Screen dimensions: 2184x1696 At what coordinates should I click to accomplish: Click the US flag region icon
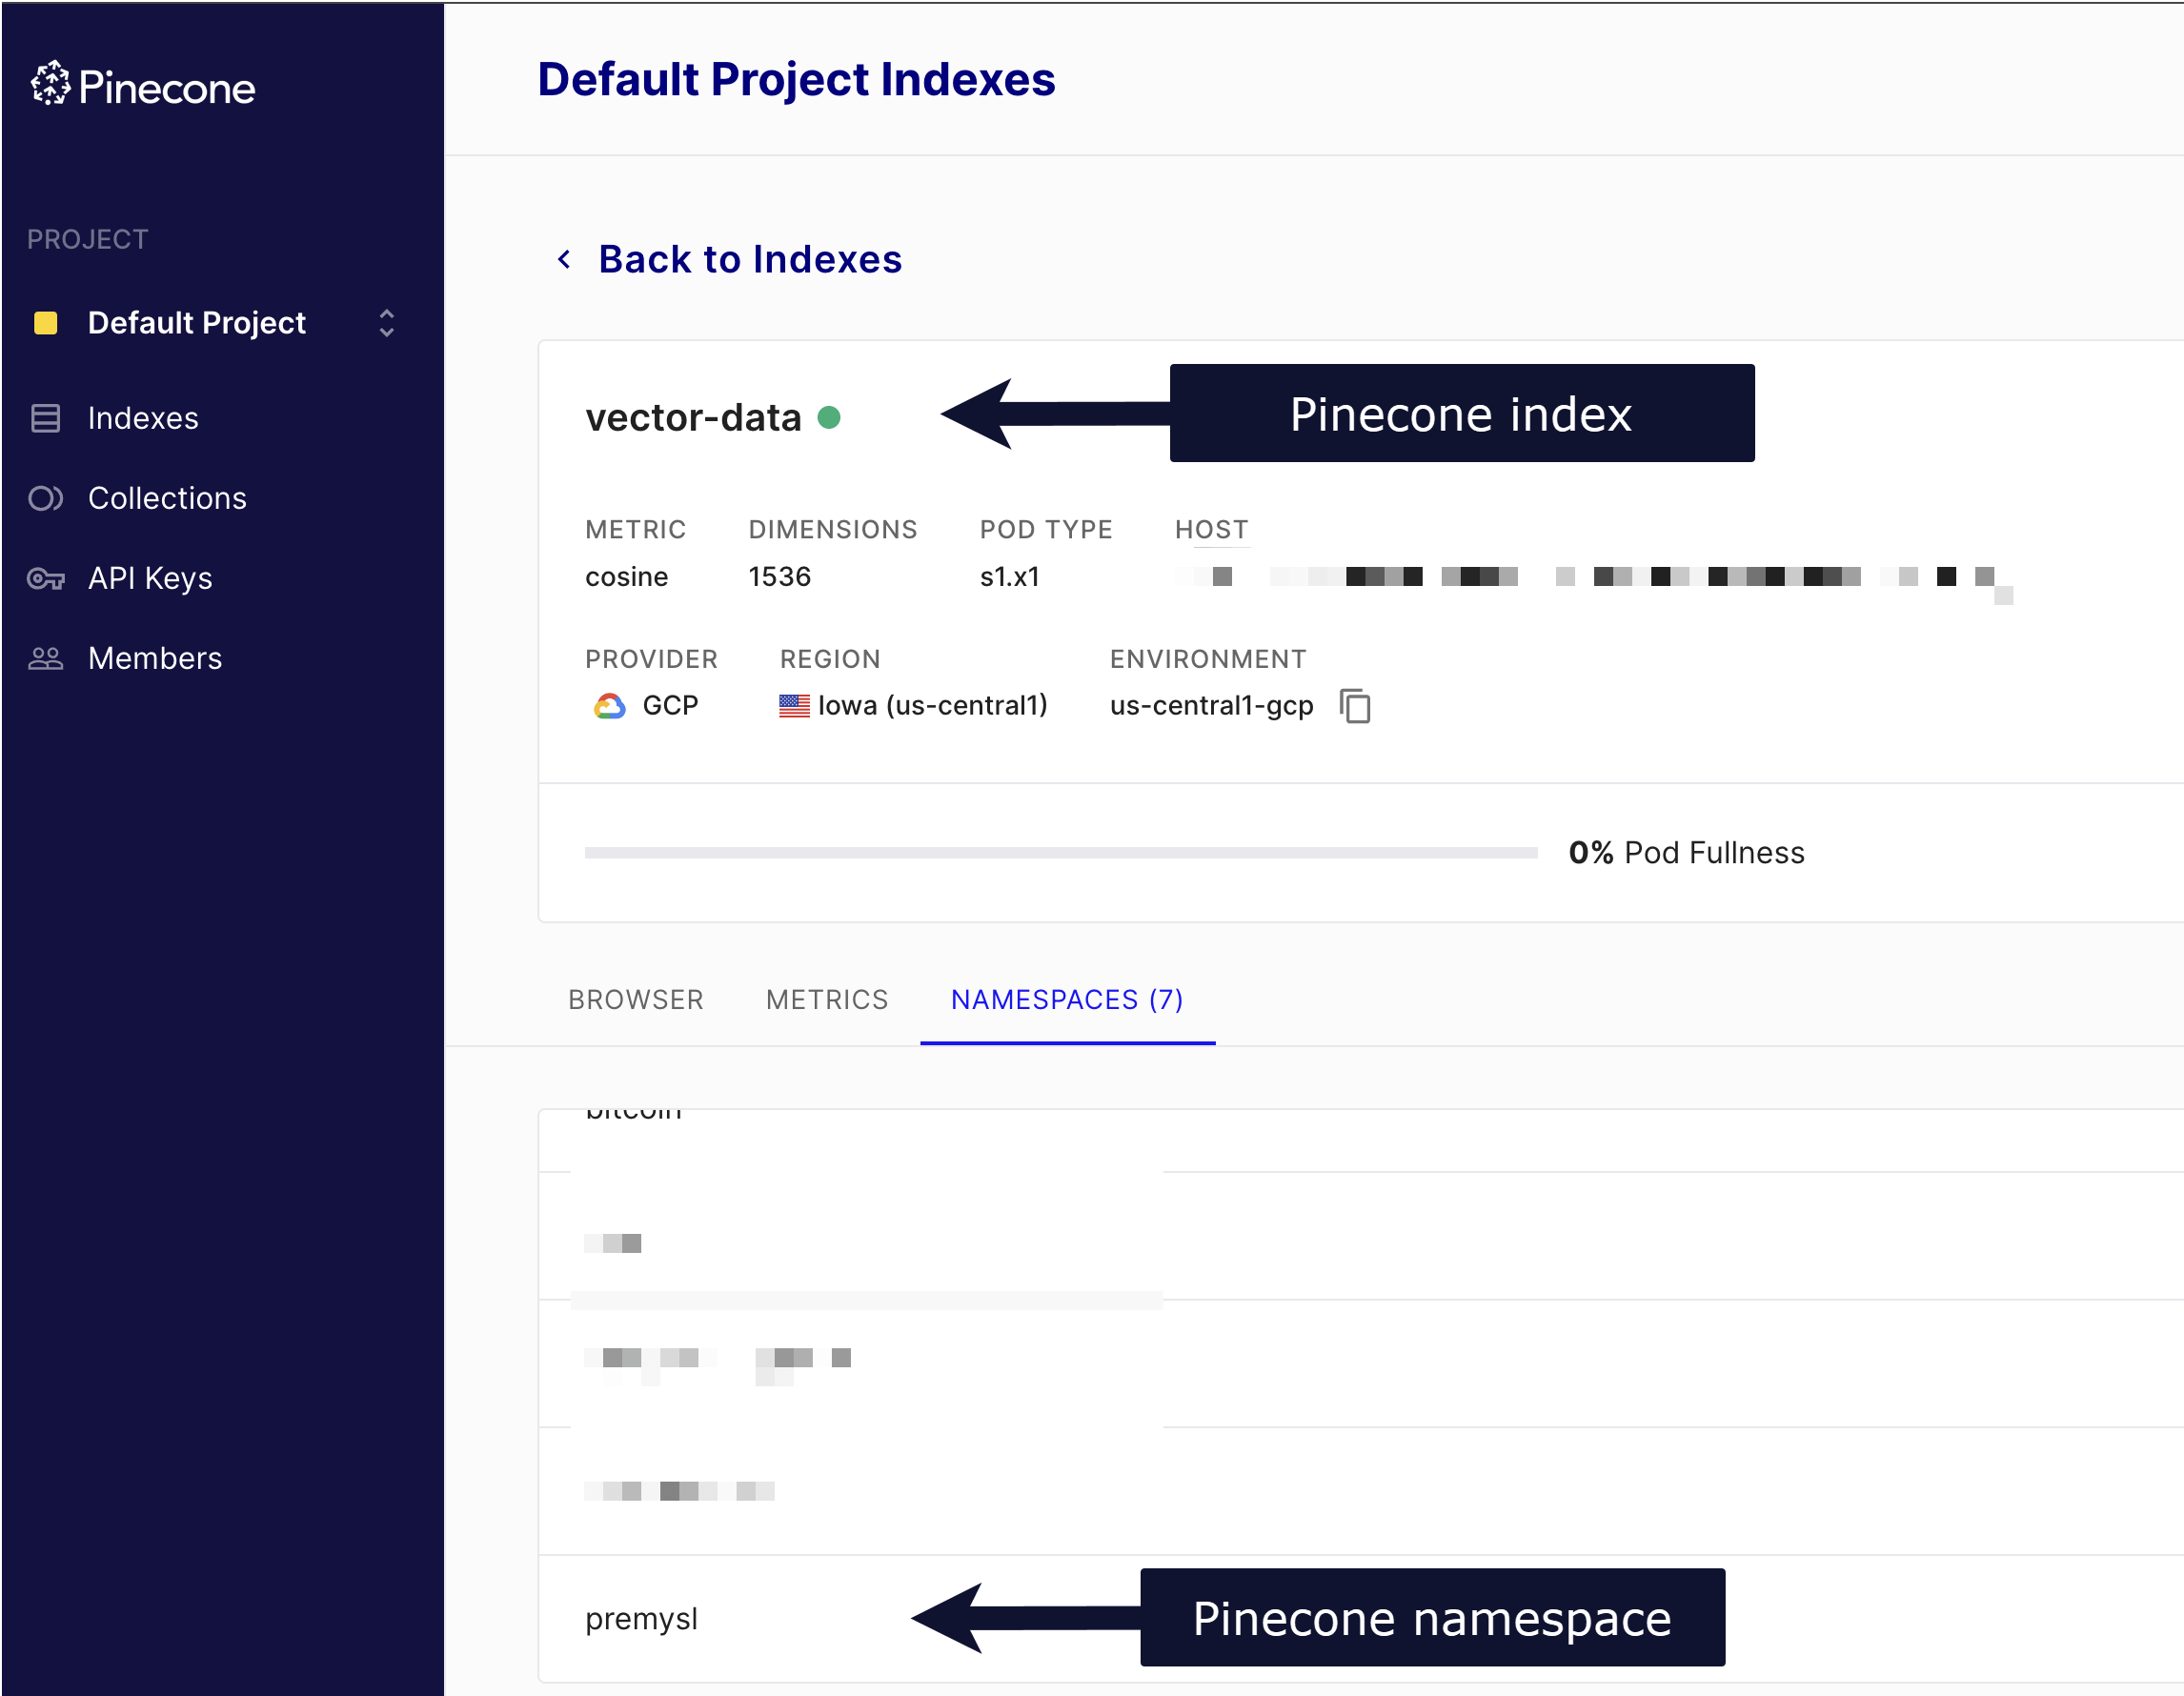click(x=794, y=706)
